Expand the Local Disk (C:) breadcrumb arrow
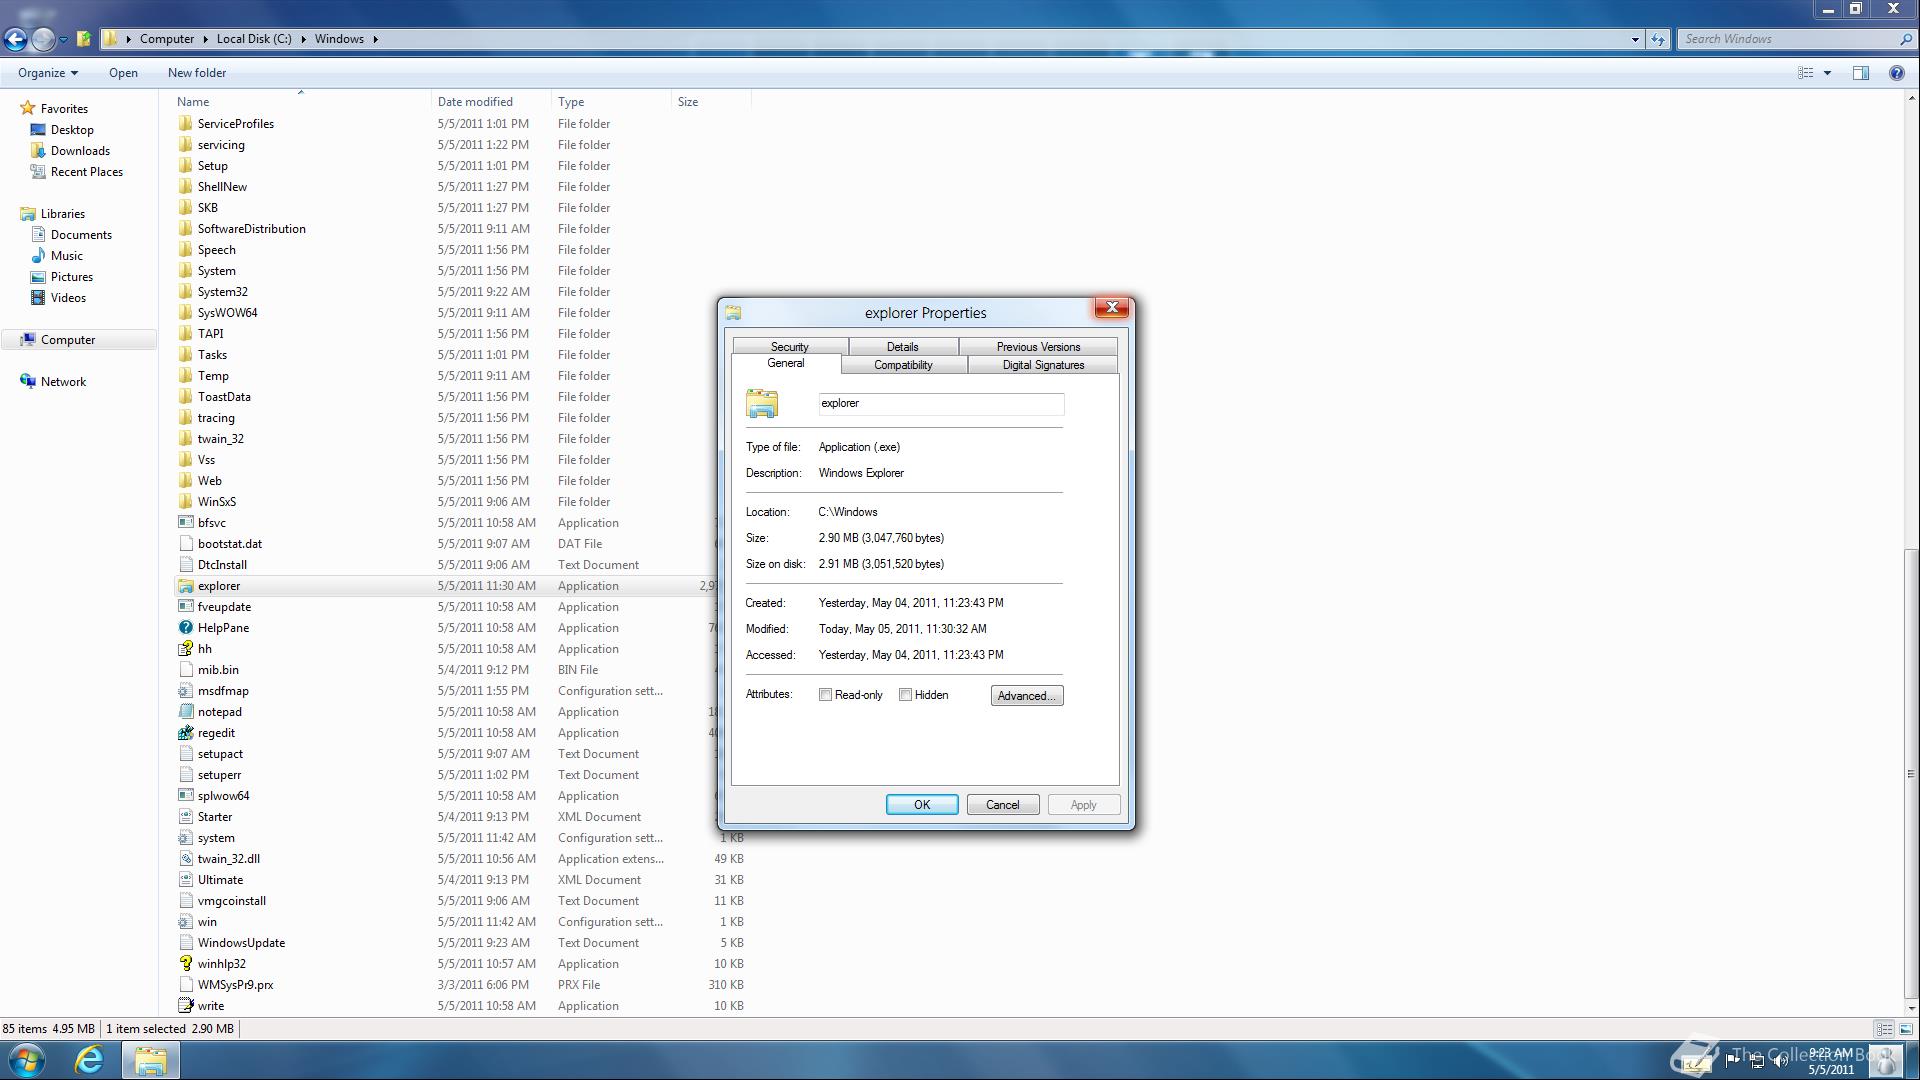This screenshot has height=1080, width=1920. tap(303, 39)
